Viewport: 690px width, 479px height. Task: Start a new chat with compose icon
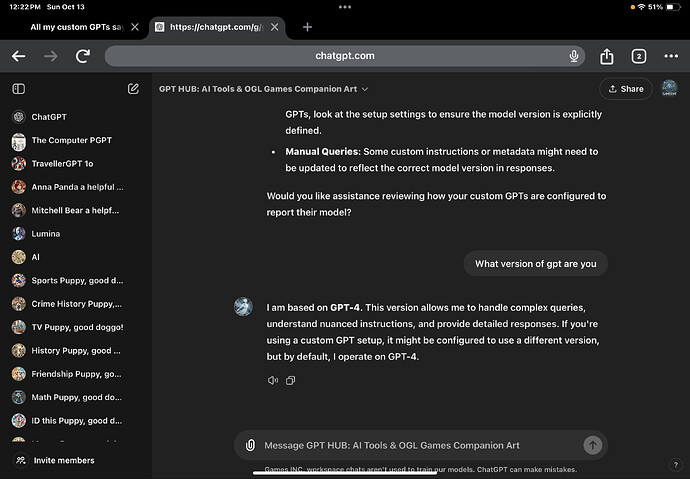(x=133, y=89)
